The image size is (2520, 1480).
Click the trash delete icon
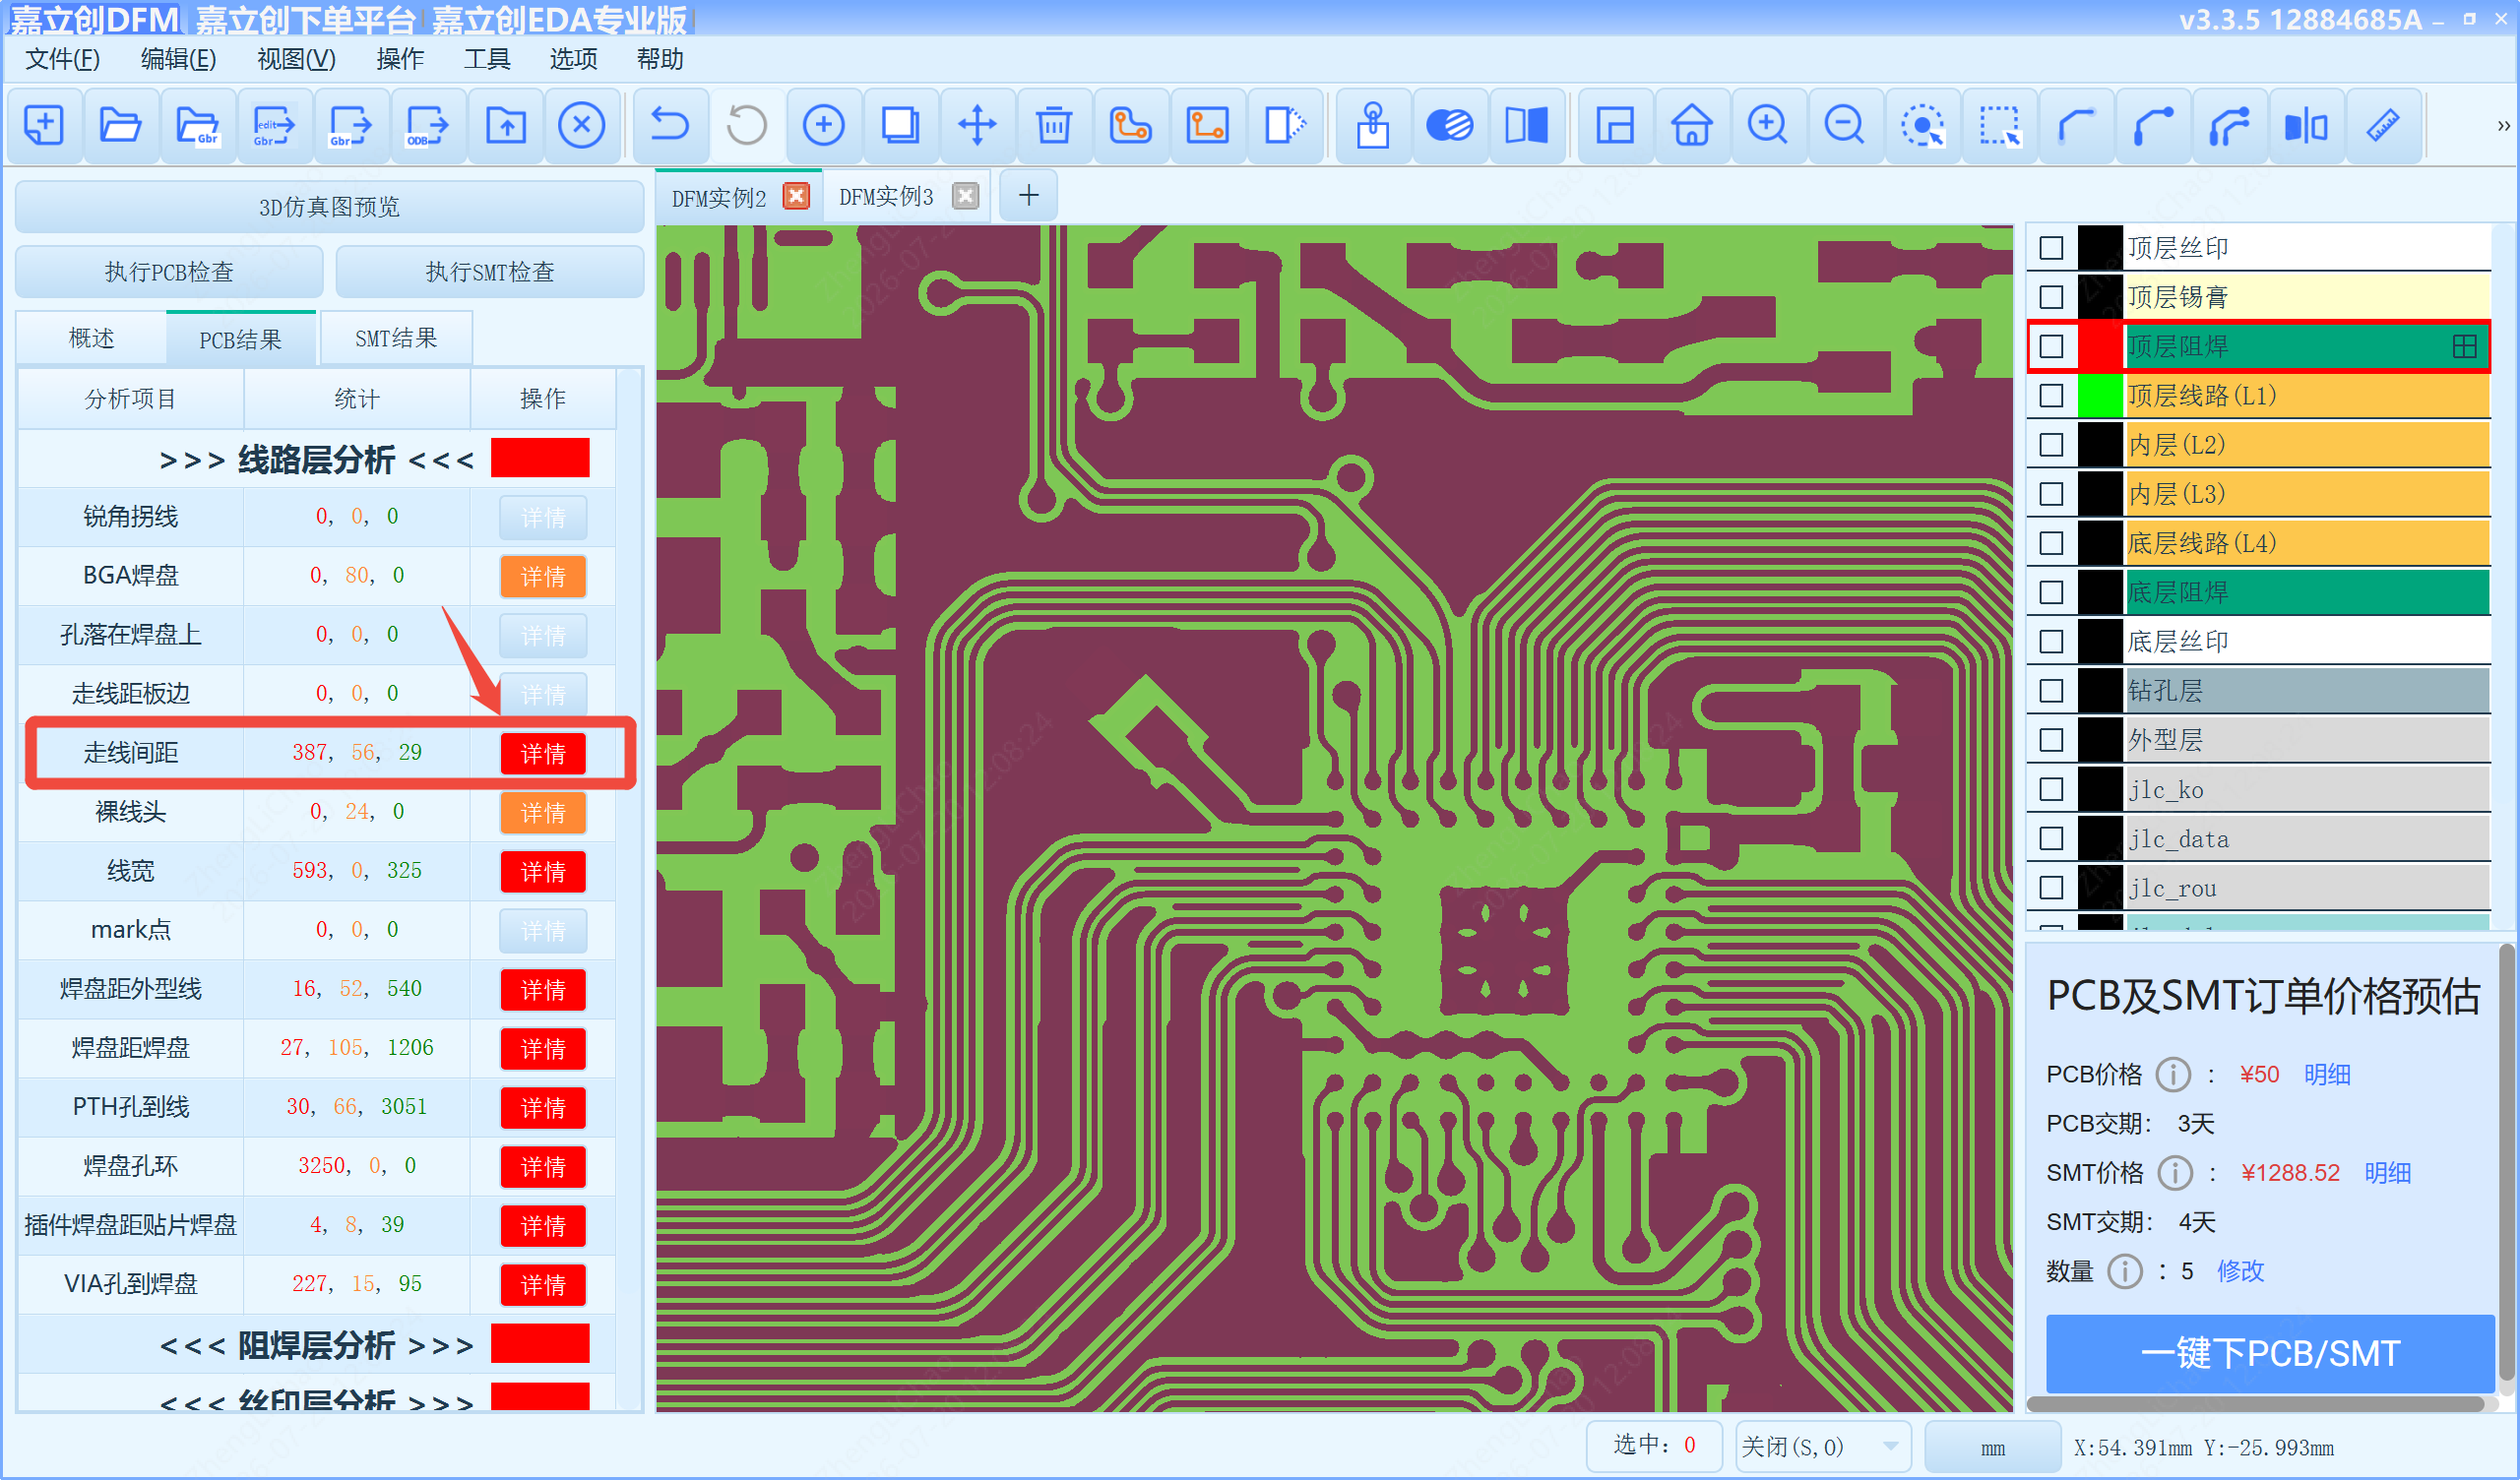pyautogui.click(x=1054, y=126)
